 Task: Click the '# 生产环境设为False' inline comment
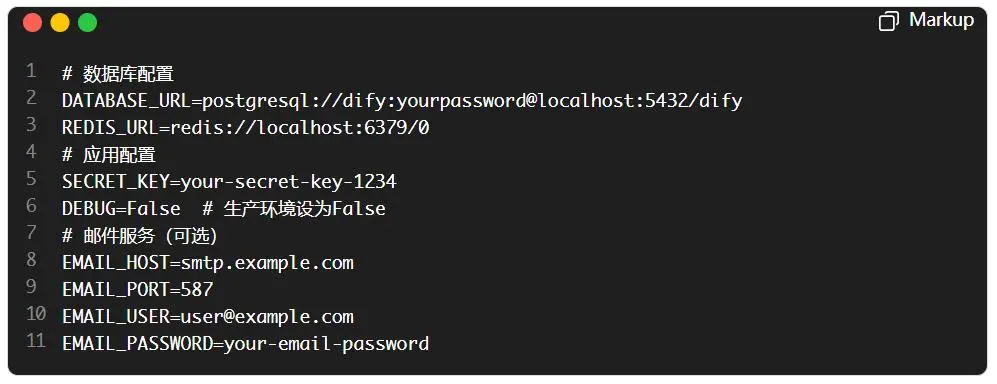click(294, 209)
